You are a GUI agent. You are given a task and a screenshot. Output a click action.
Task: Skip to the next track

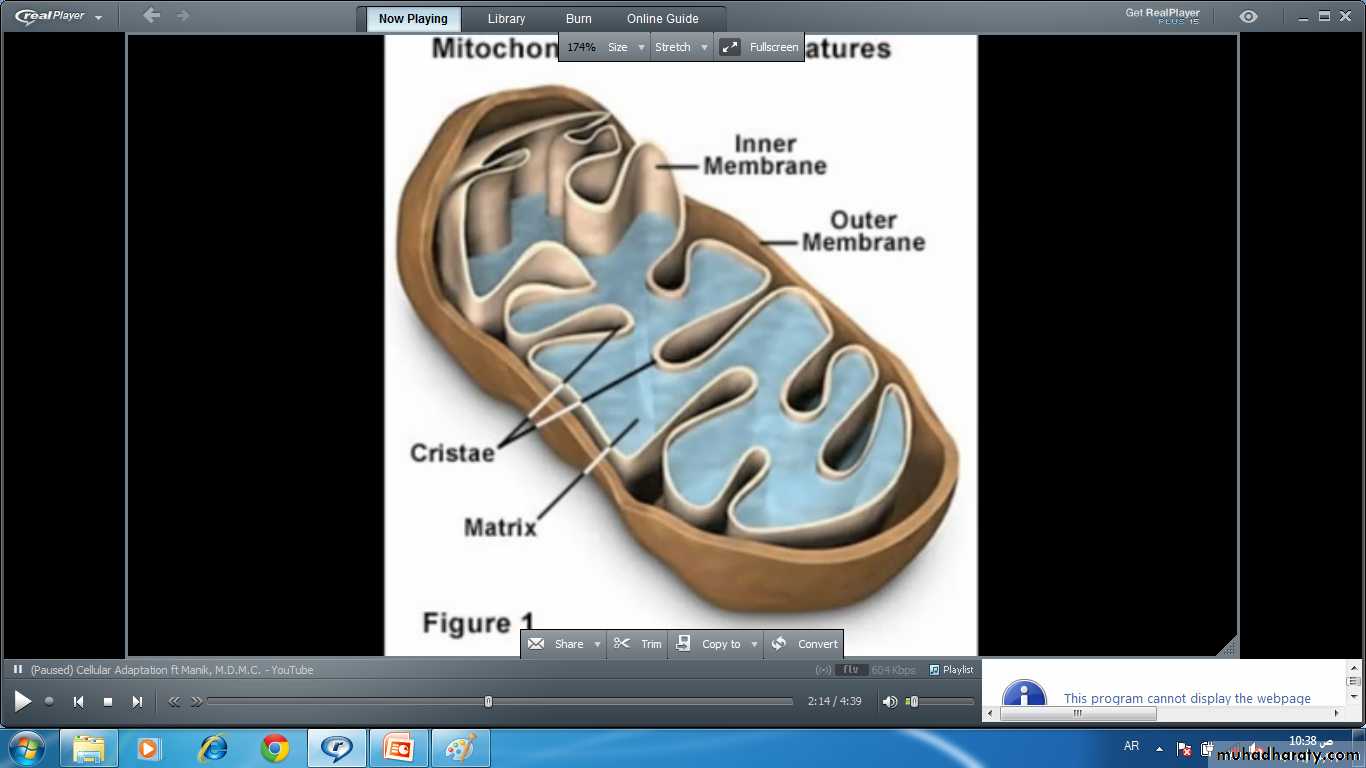click(x=138, y=702)
